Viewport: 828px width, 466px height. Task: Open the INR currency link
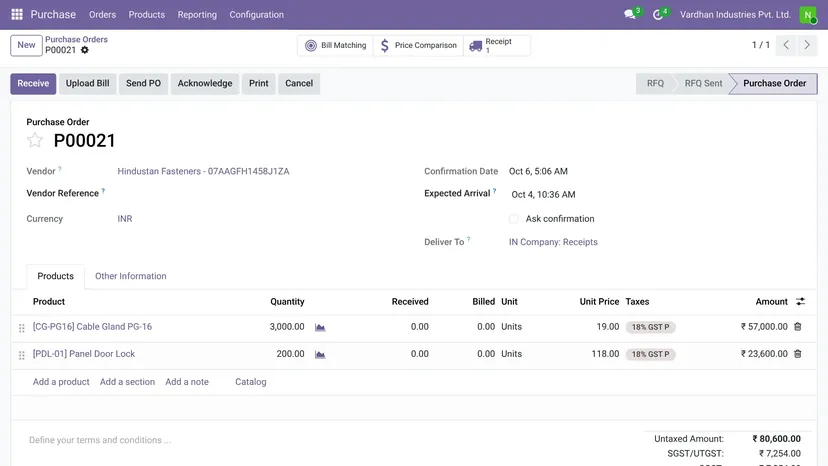125,219
